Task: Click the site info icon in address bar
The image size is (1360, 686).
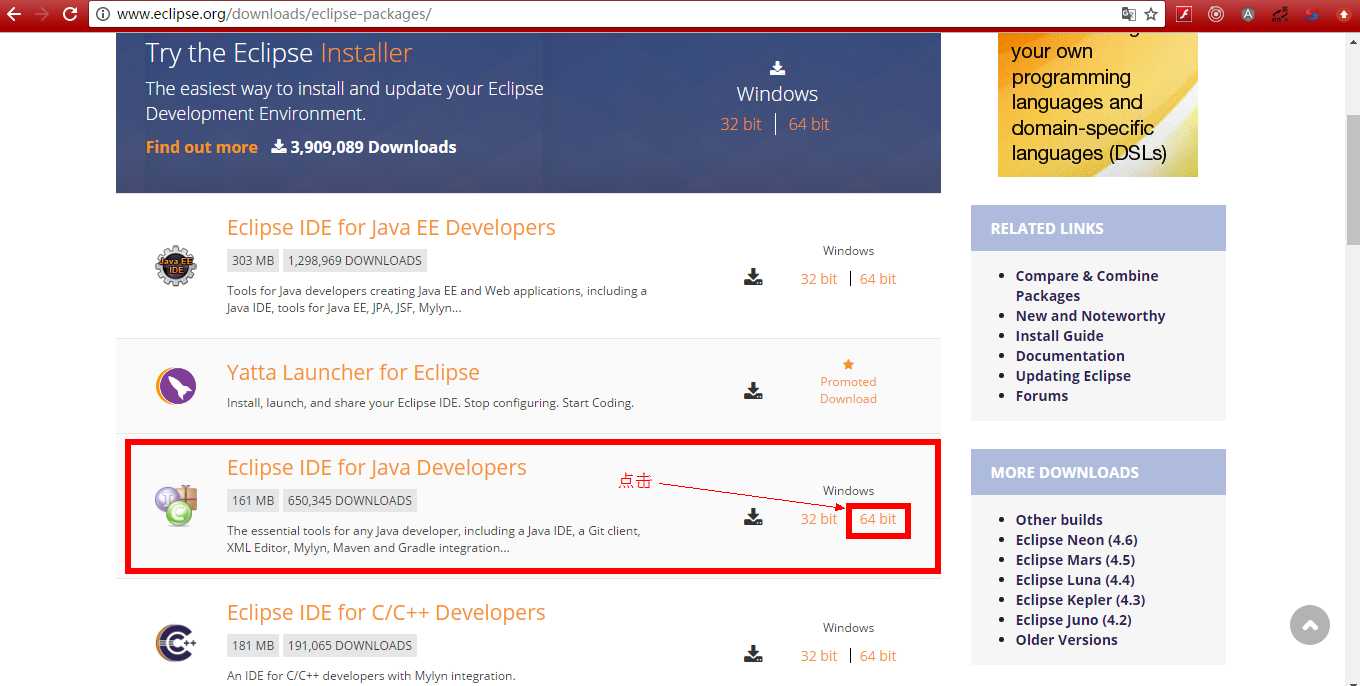Action: [104, 15]
